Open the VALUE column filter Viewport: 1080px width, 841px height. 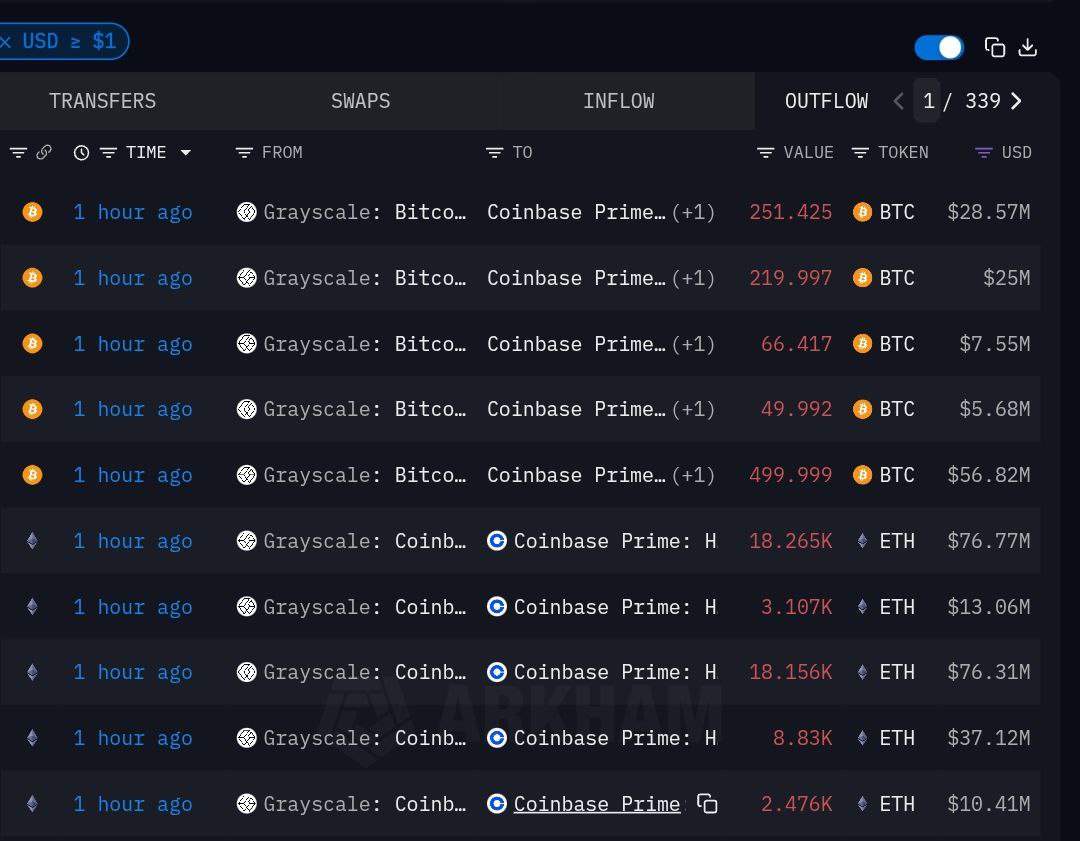pos(765,152)
